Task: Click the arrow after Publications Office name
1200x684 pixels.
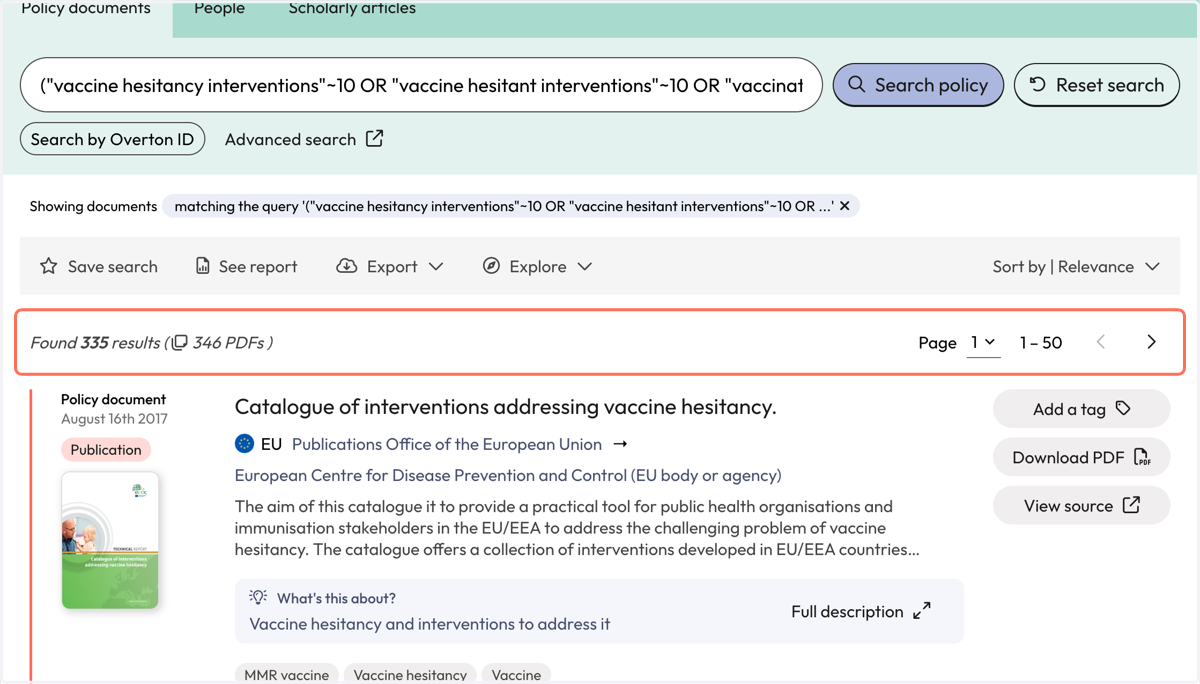Action: (620, 444)
